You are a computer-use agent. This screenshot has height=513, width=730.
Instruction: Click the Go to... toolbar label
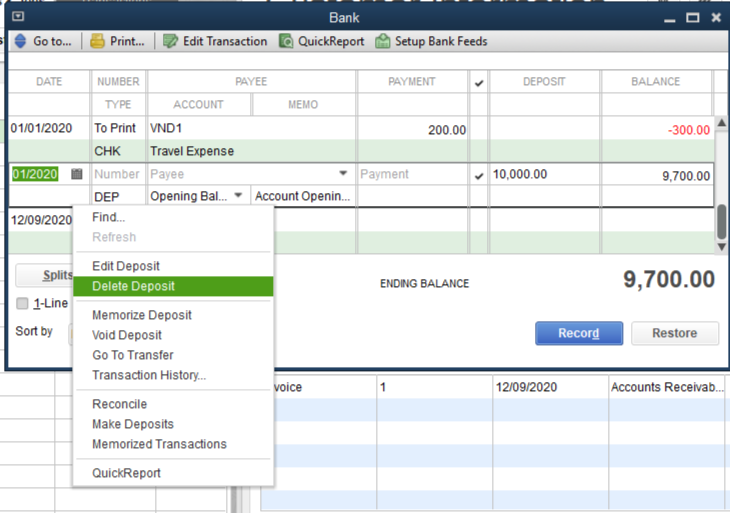52,41
